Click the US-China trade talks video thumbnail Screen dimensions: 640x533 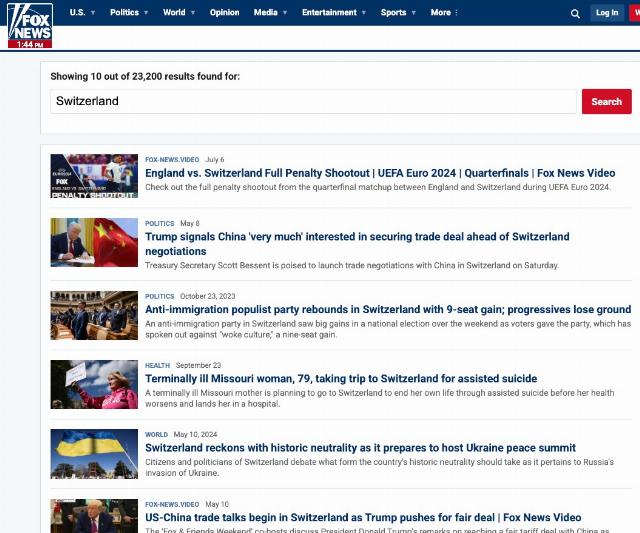point(94,516)
